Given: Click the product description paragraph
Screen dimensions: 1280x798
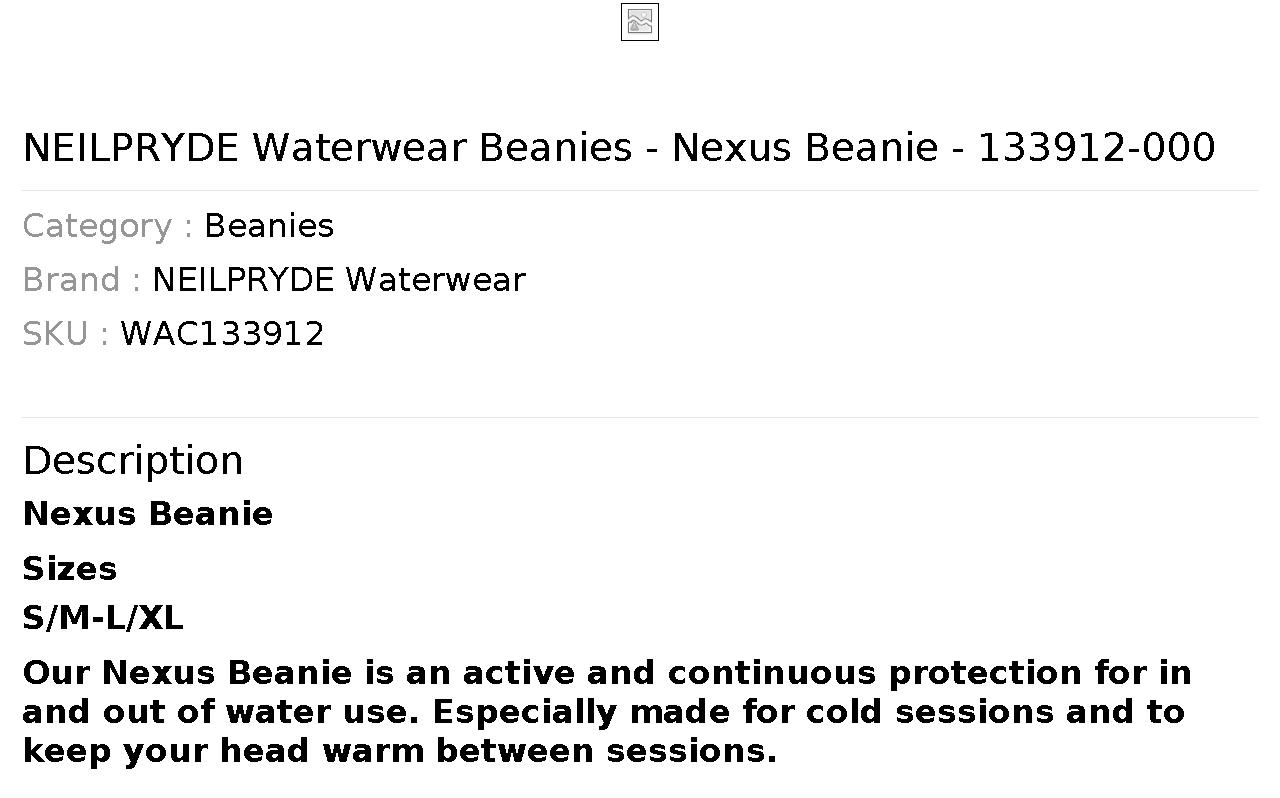Looking at the screenshot, I should tap(607, 712).
